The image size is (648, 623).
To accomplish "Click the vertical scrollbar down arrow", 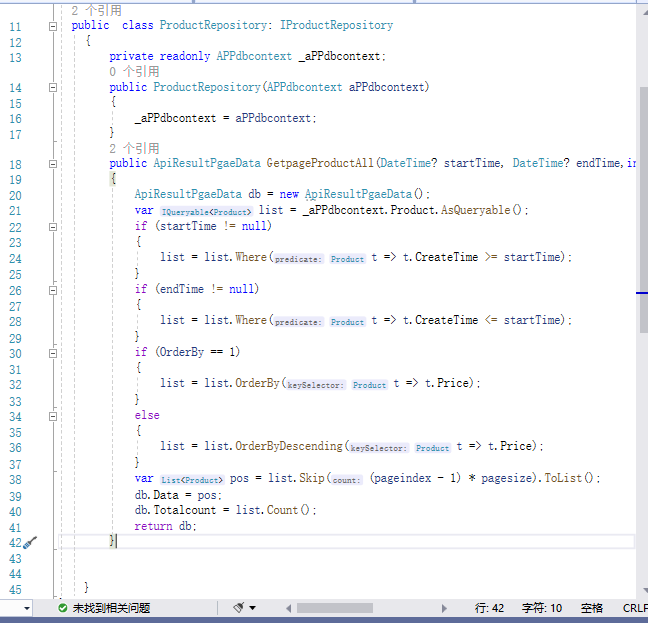I will tap(645, 590).
